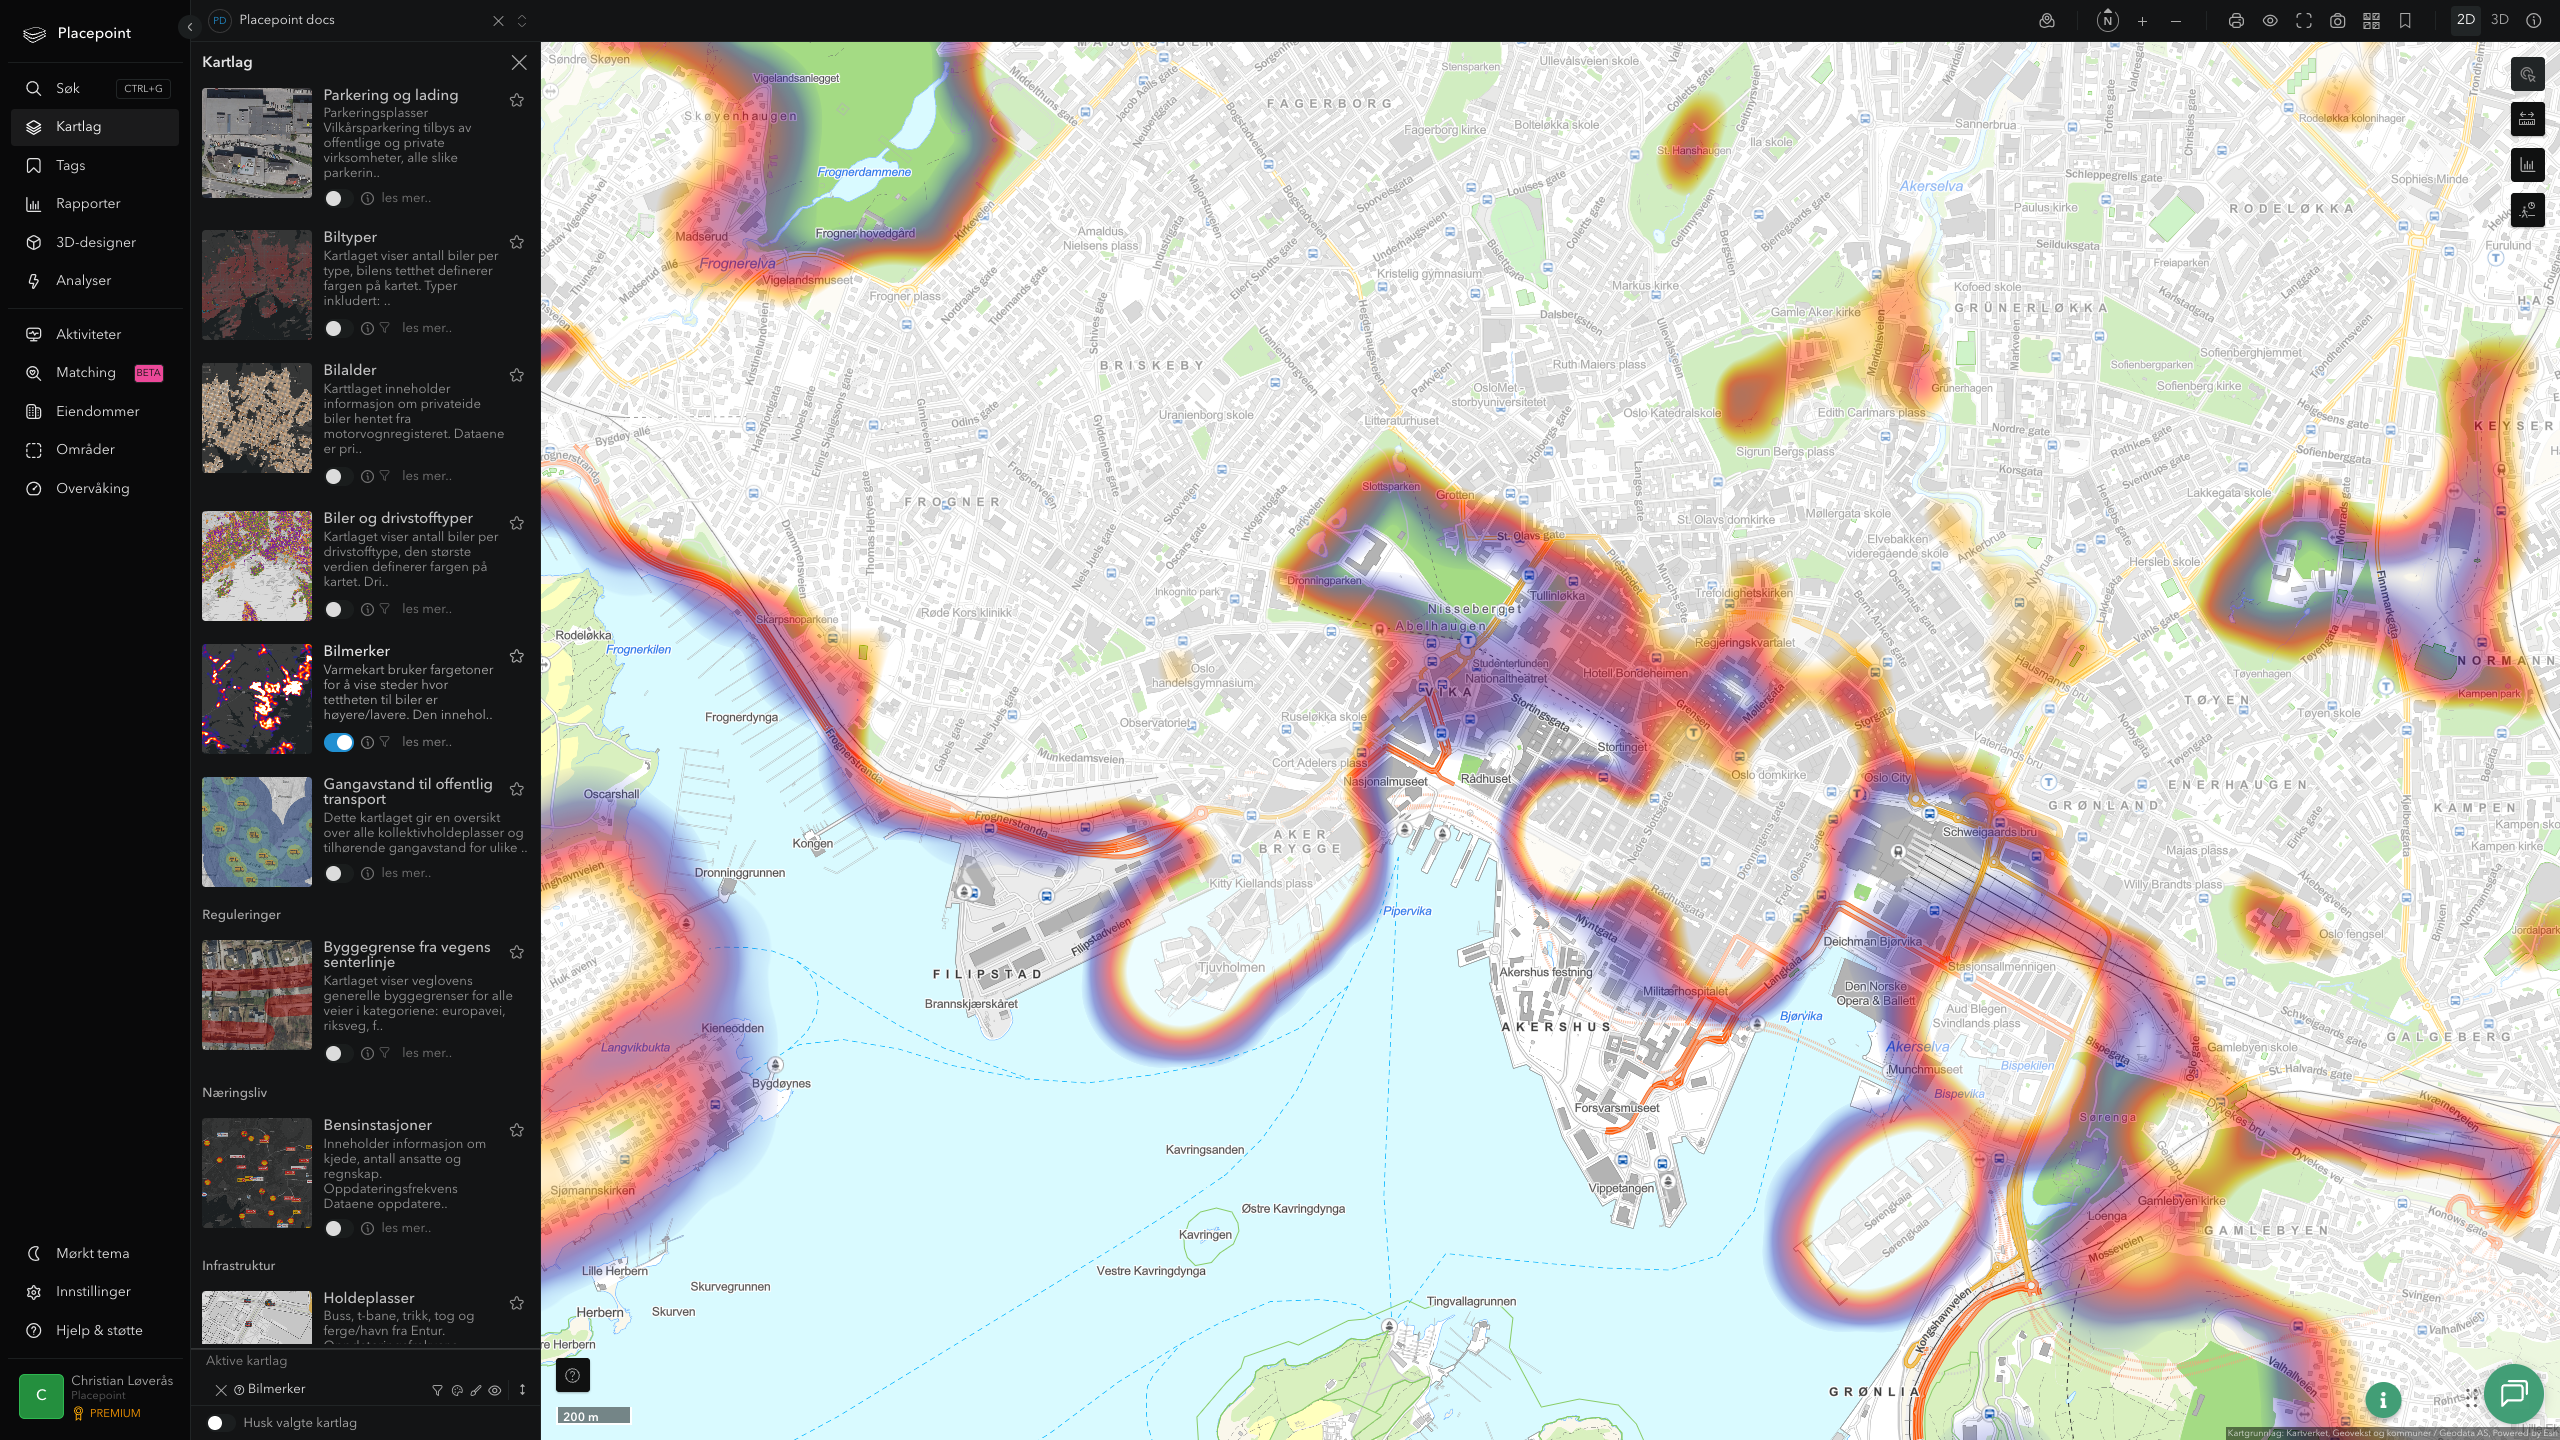Favorite the Bensinstasjoner layer
The height and width of the screenshot is (1440, 2560).
click(x=517, y=1130)
